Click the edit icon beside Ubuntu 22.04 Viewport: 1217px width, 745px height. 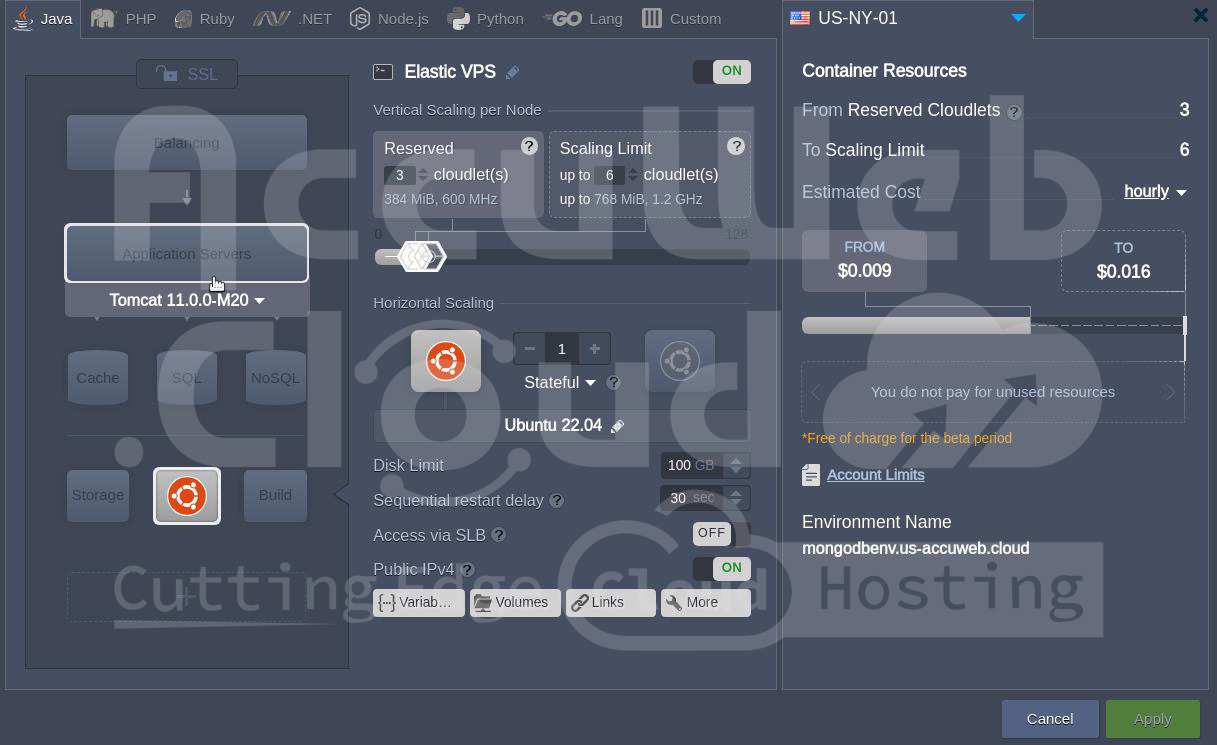point(617,426)
